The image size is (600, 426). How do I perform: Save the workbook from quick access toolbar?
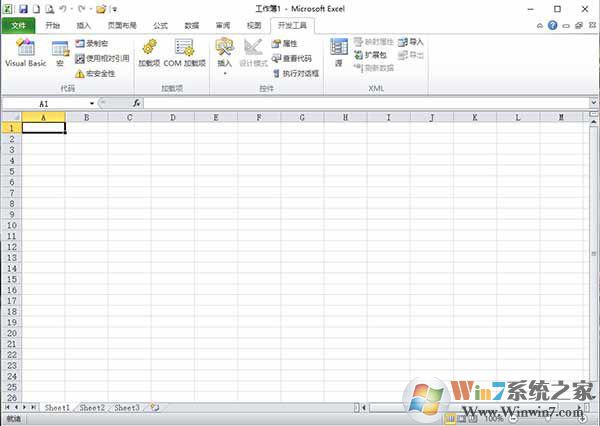[x=23, y=9]
